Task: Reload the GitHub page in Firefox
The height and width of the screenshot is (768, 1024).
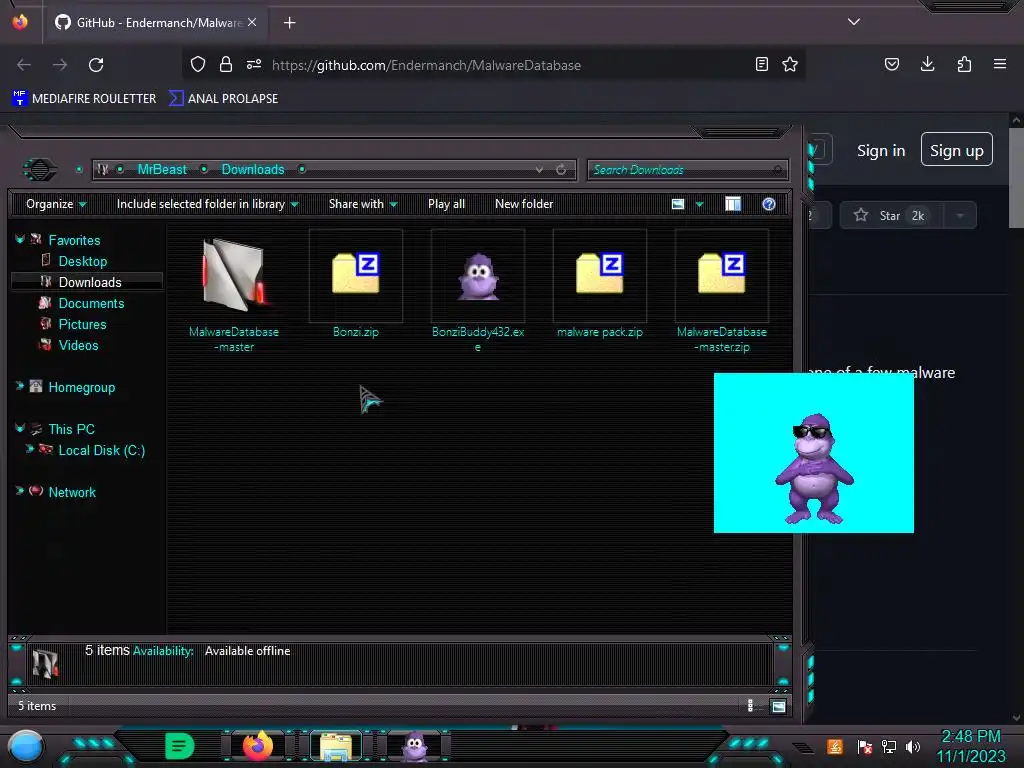Action: coord(96,65)
